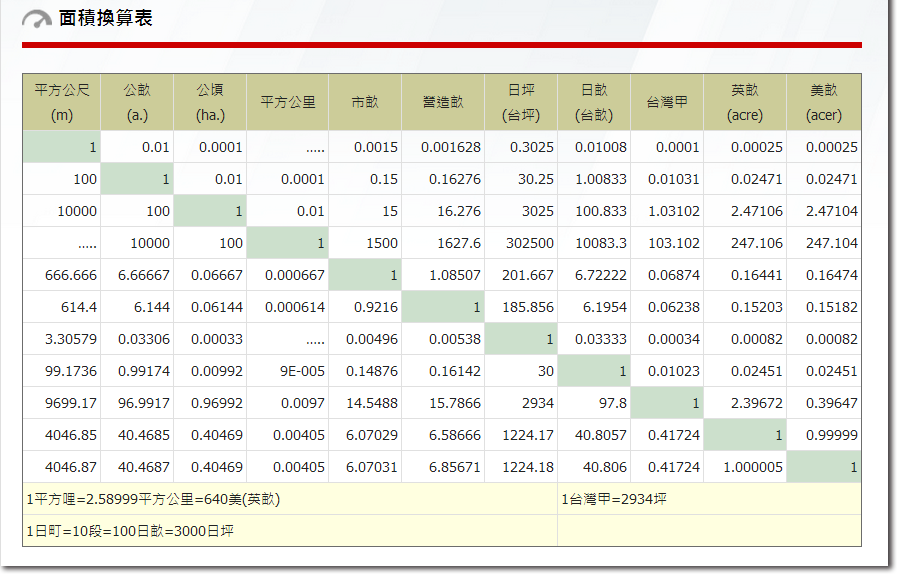Select the 台灣甲 column header
The height and width of the screenshot is (576, 900).
pyautogui.click(x=667, y=102)
